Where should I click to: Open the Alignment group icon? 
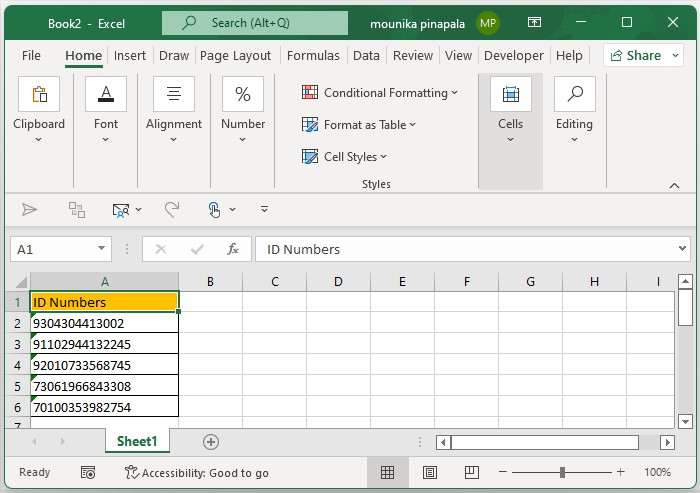pyautogui.click(x=173, y=110)
